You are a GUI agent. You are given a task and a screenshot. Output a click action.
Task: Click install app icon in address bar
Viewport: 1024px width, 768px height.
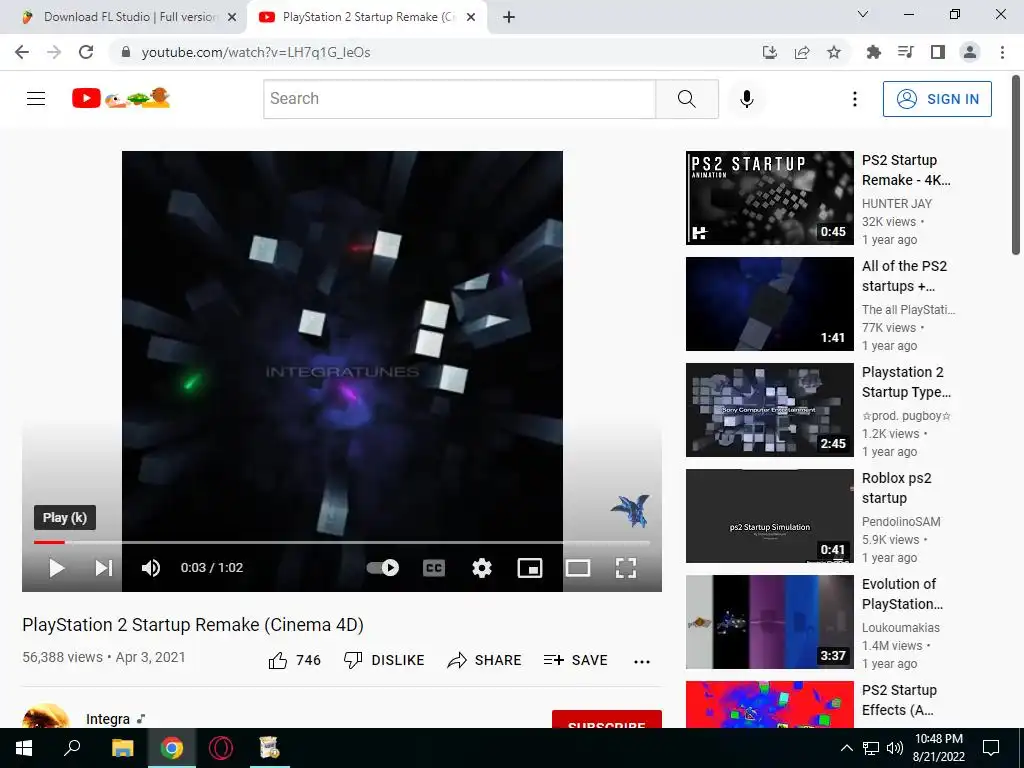[x=770, y=52]
